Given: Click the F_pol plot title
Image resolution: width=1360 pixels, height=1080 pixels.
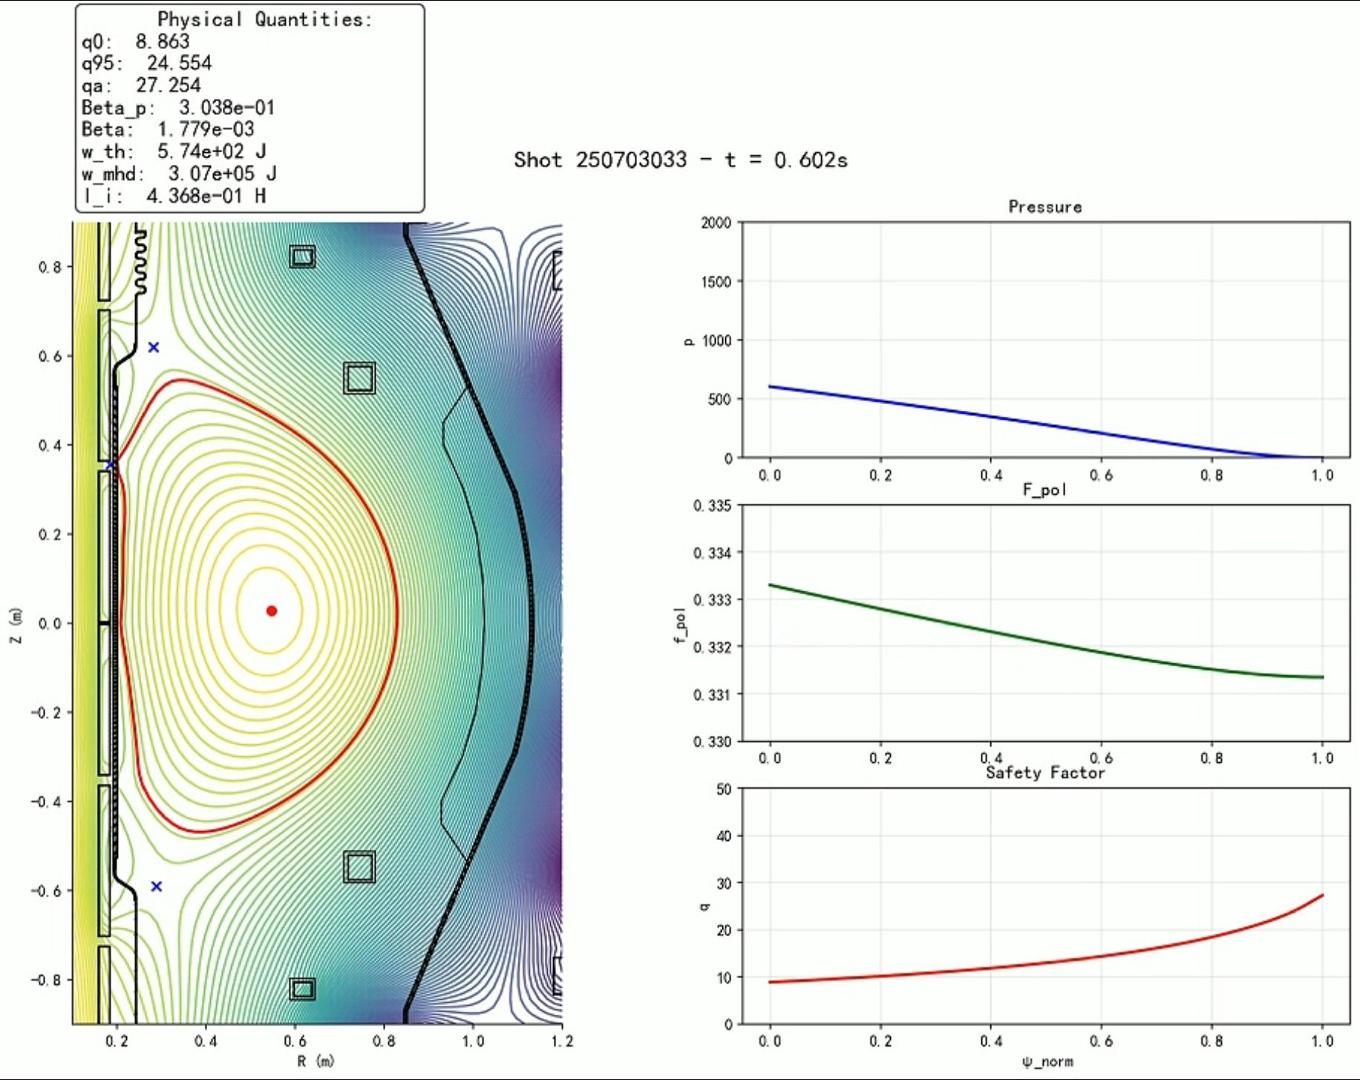Looking at the screenshot, I should pyautogui.click(x=1045, y=490).
